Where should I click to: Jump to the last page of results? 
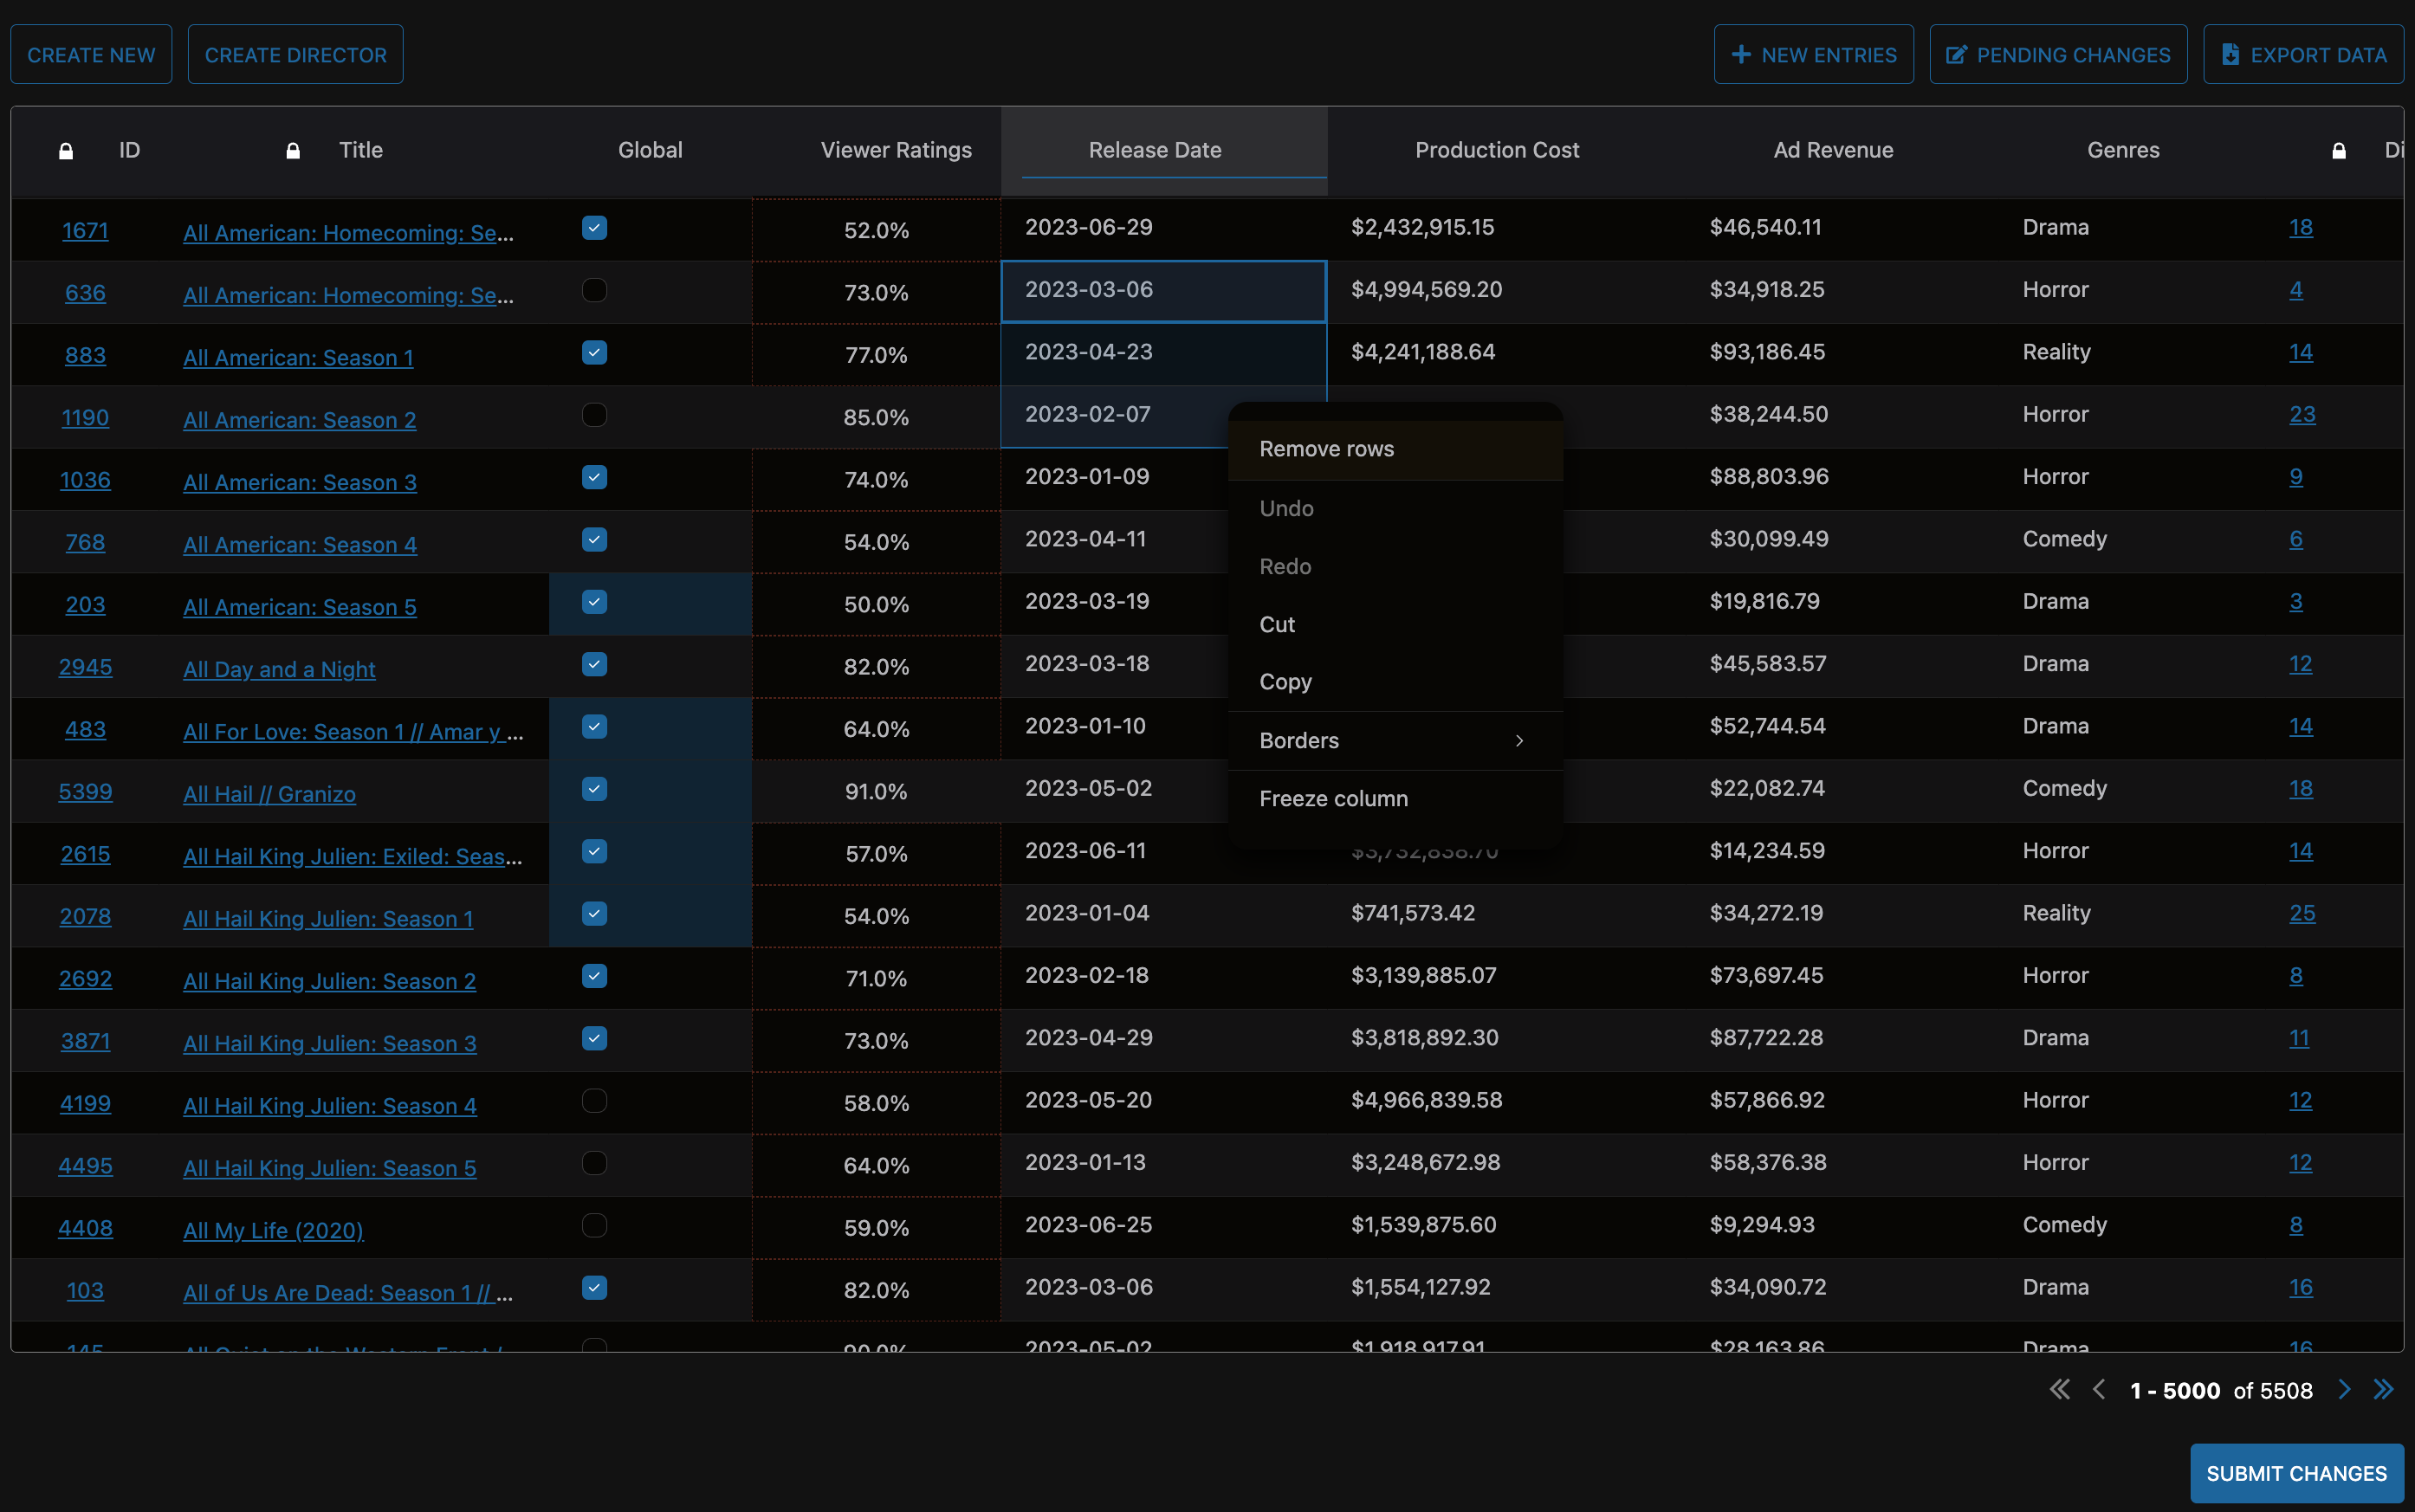pos(2384,1389)
